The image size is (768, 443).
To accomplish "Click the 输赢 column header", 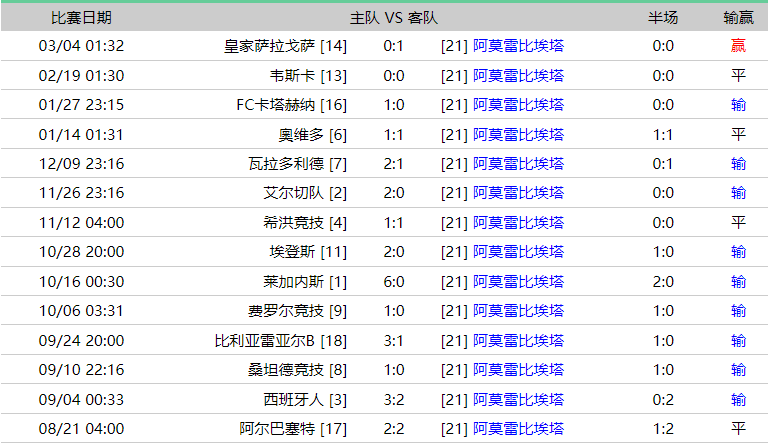I will (738, 18).
